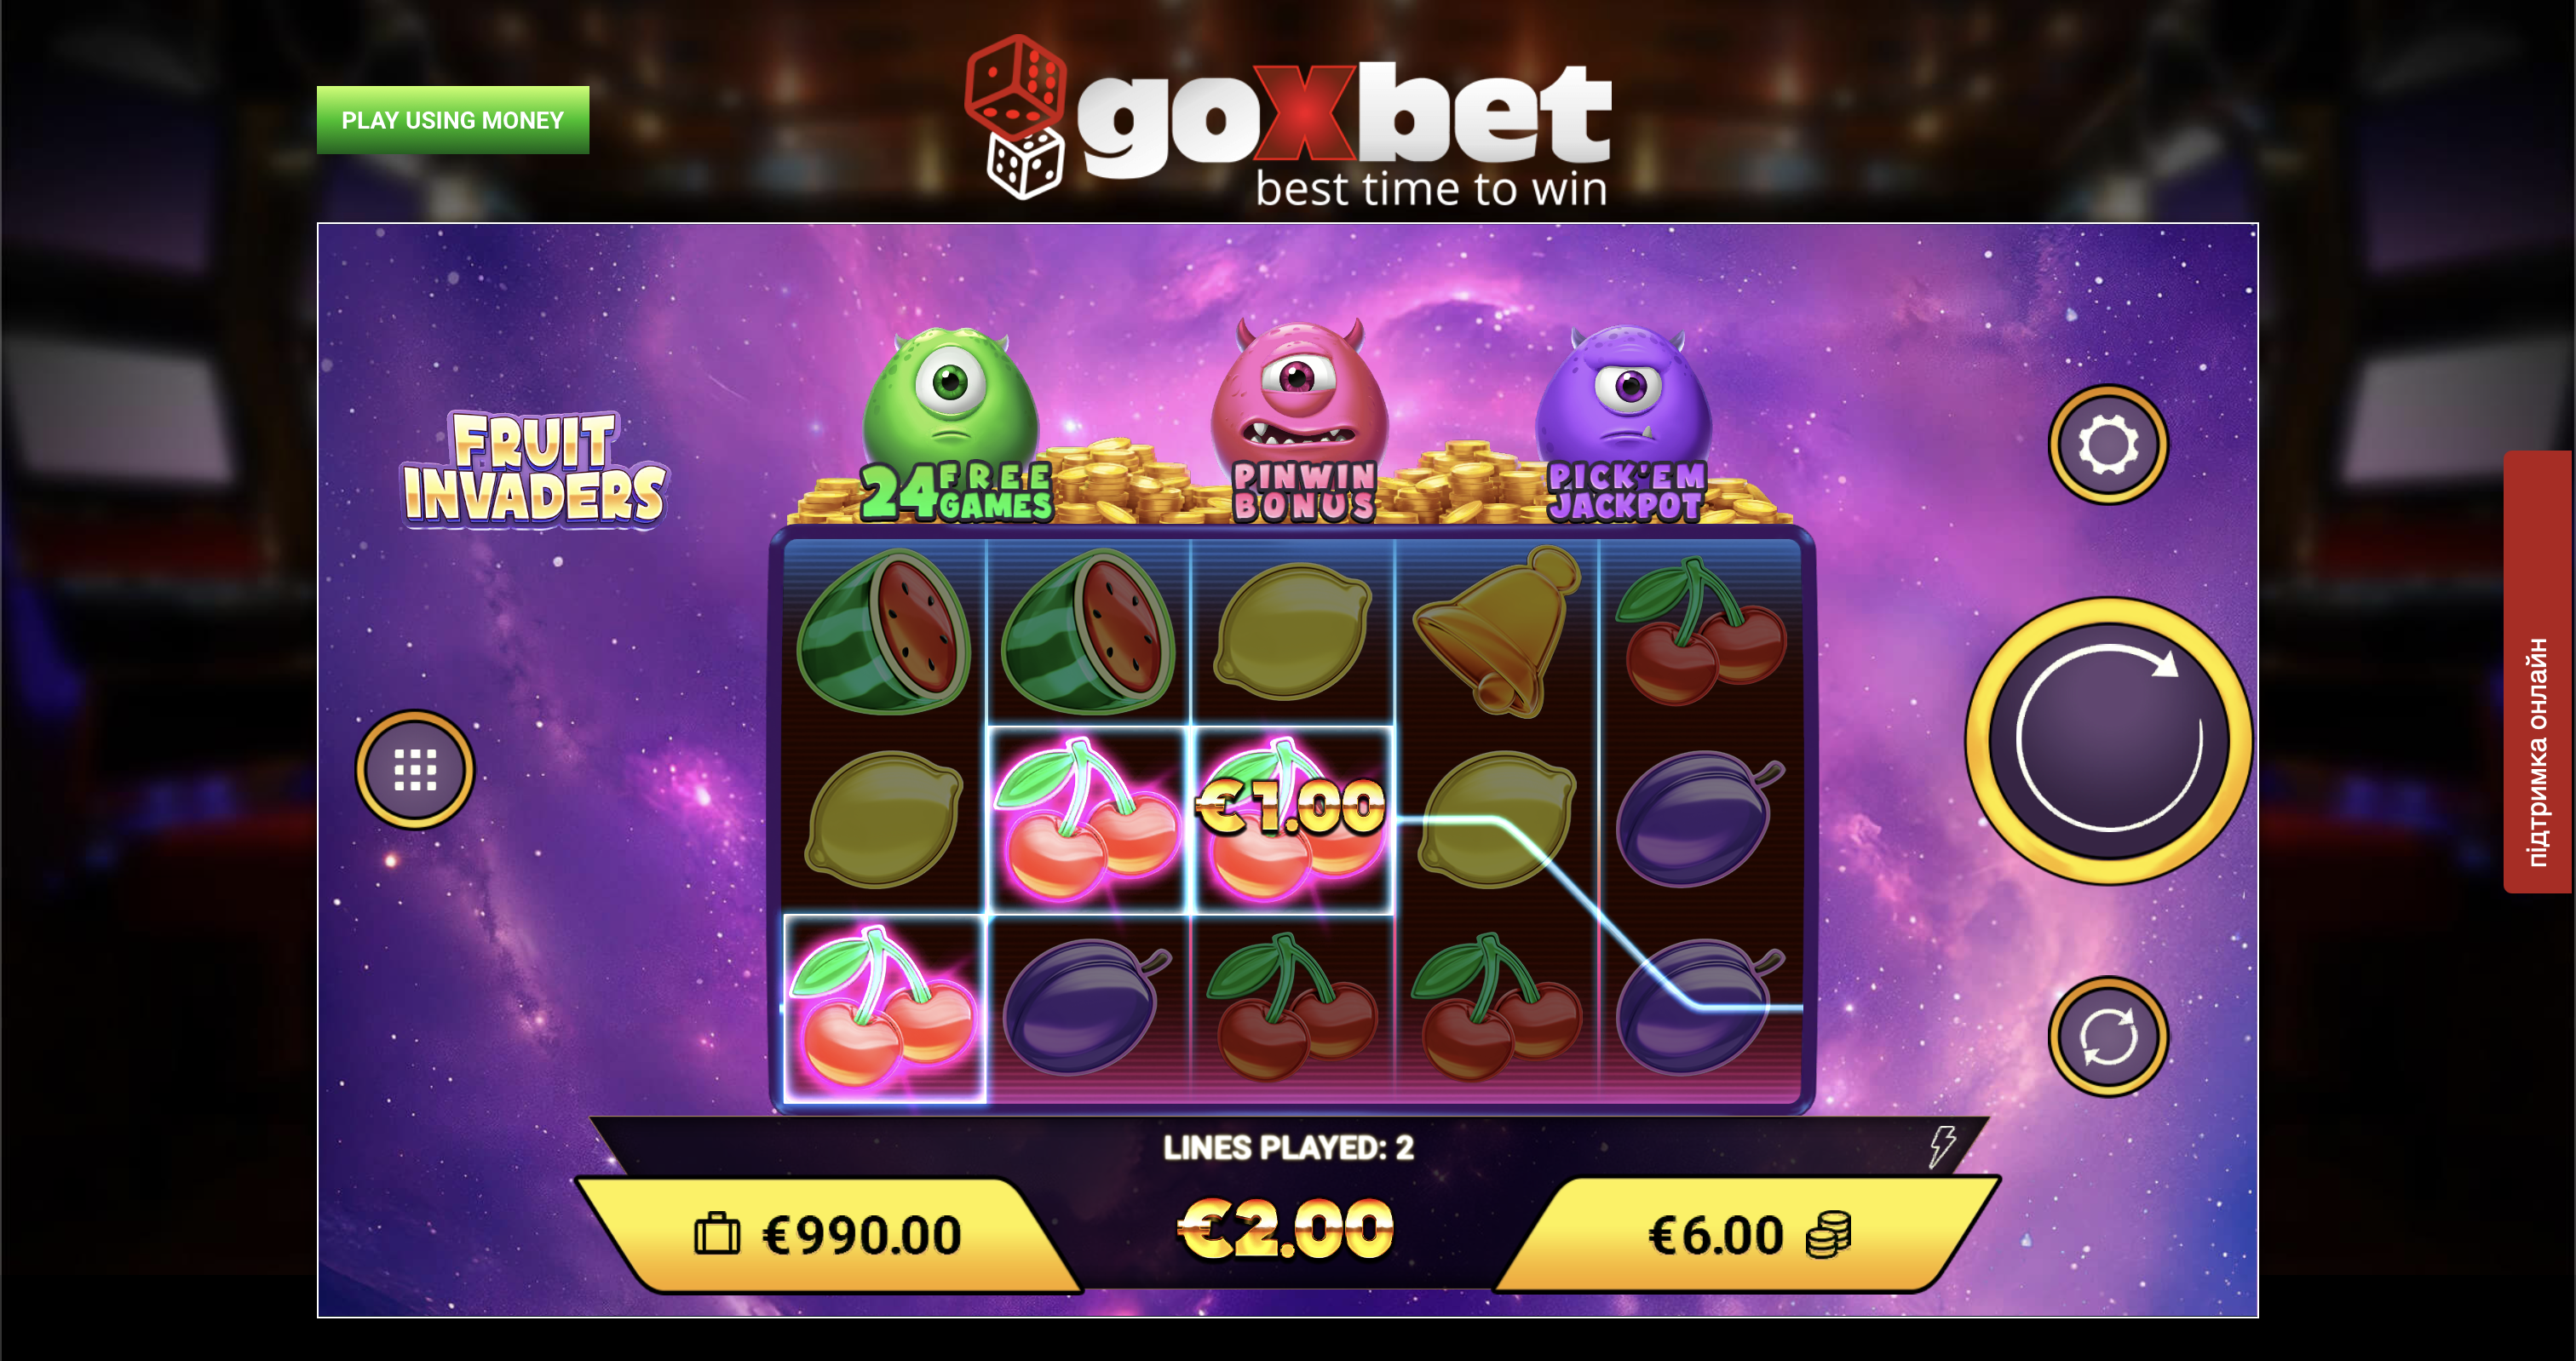Start autoplay with the circular arrows button

2108,1036
